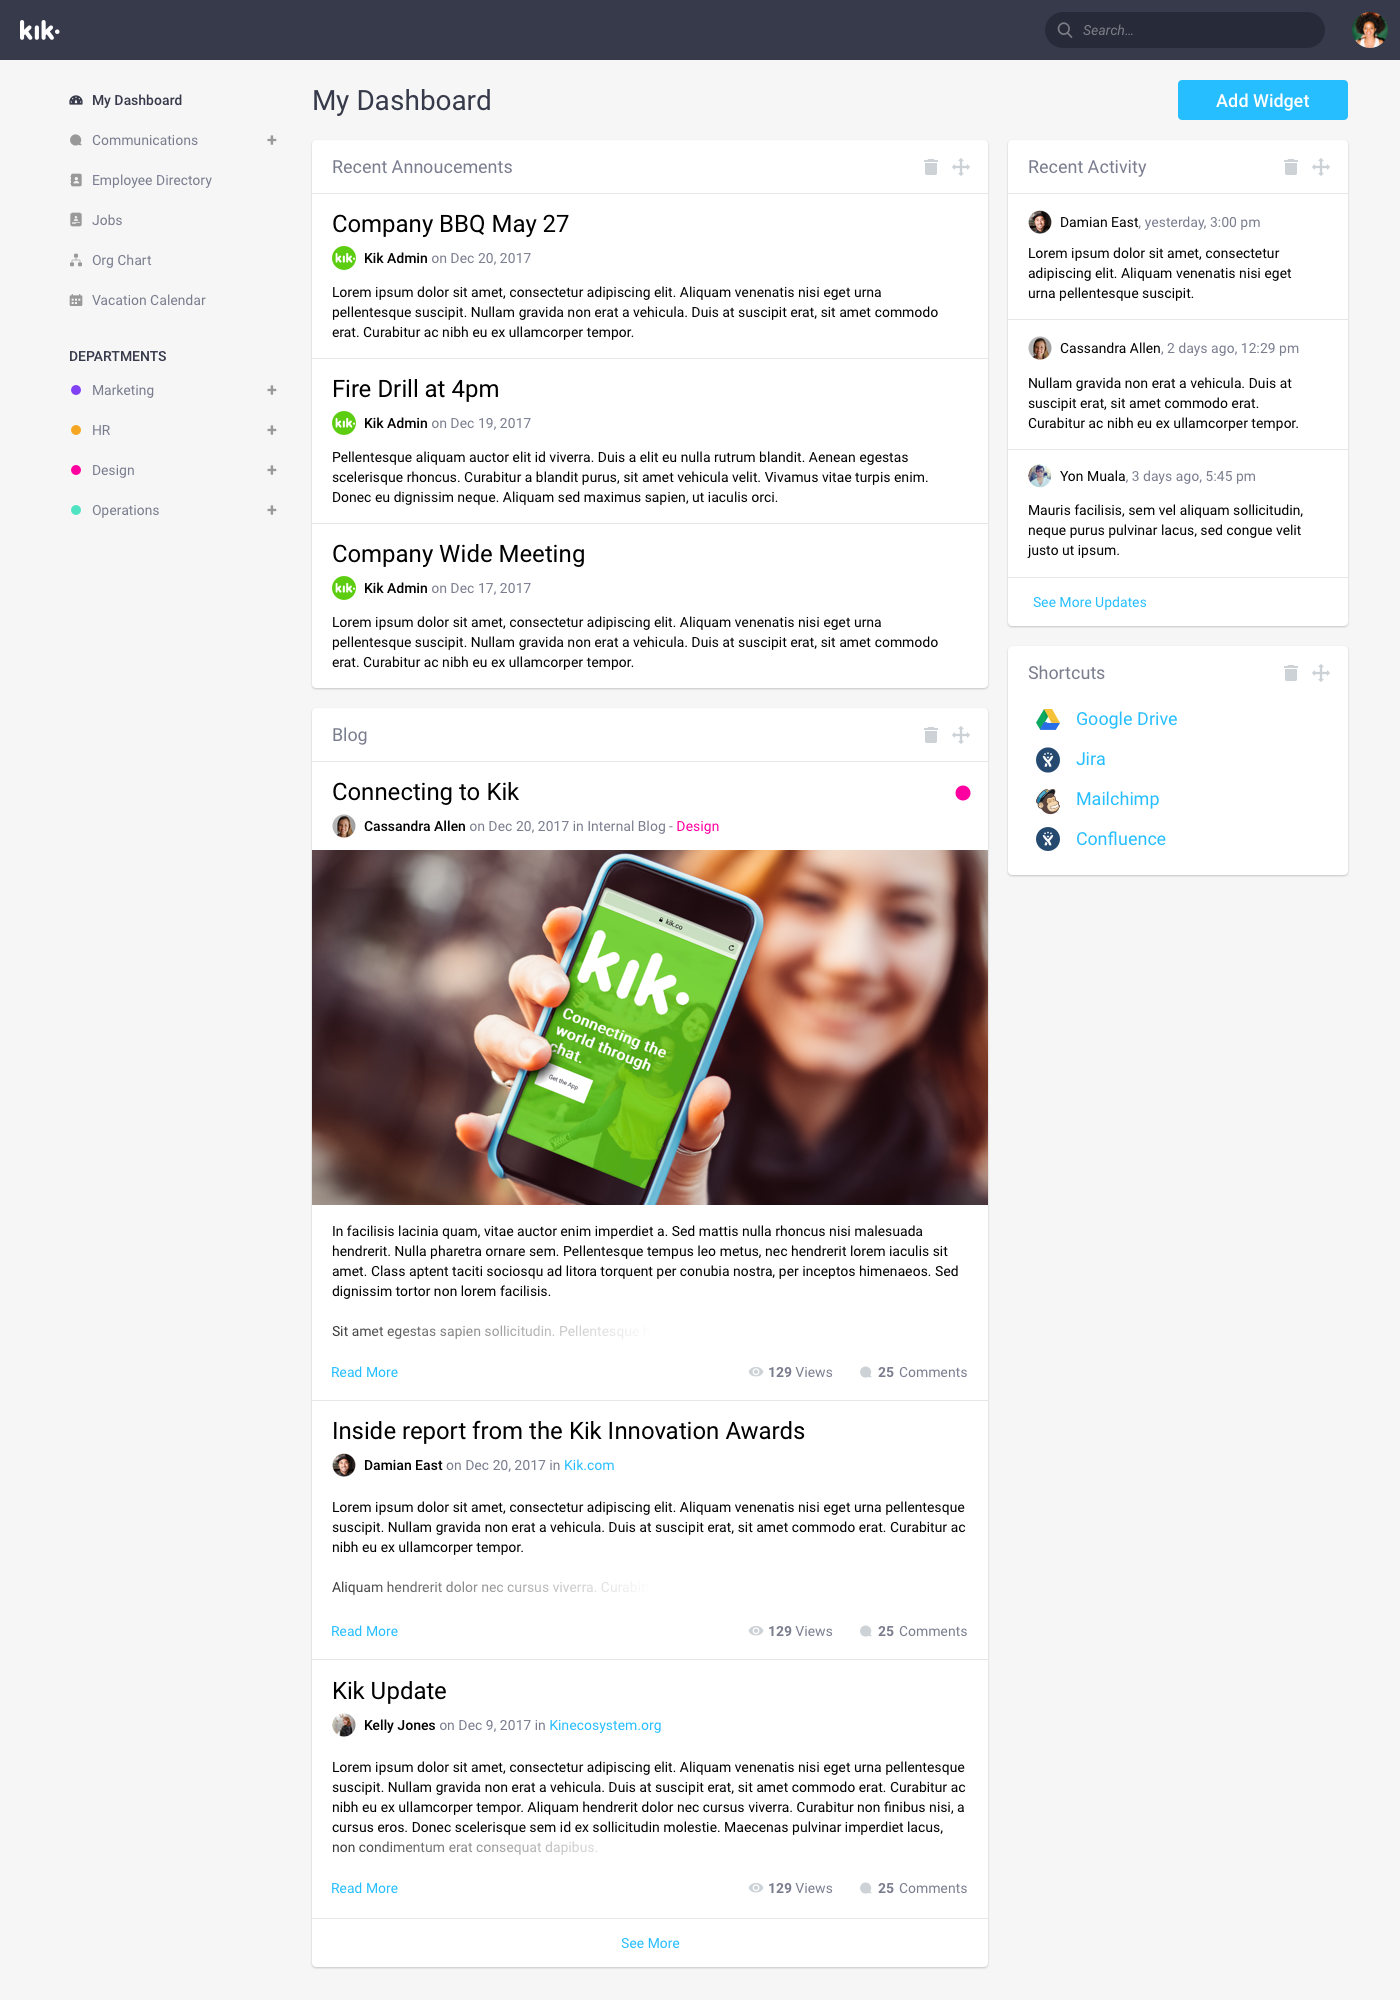Open the Google Drive shortcut icon
Viewport: 1400px width, 2000px height.
(1048, 719)
